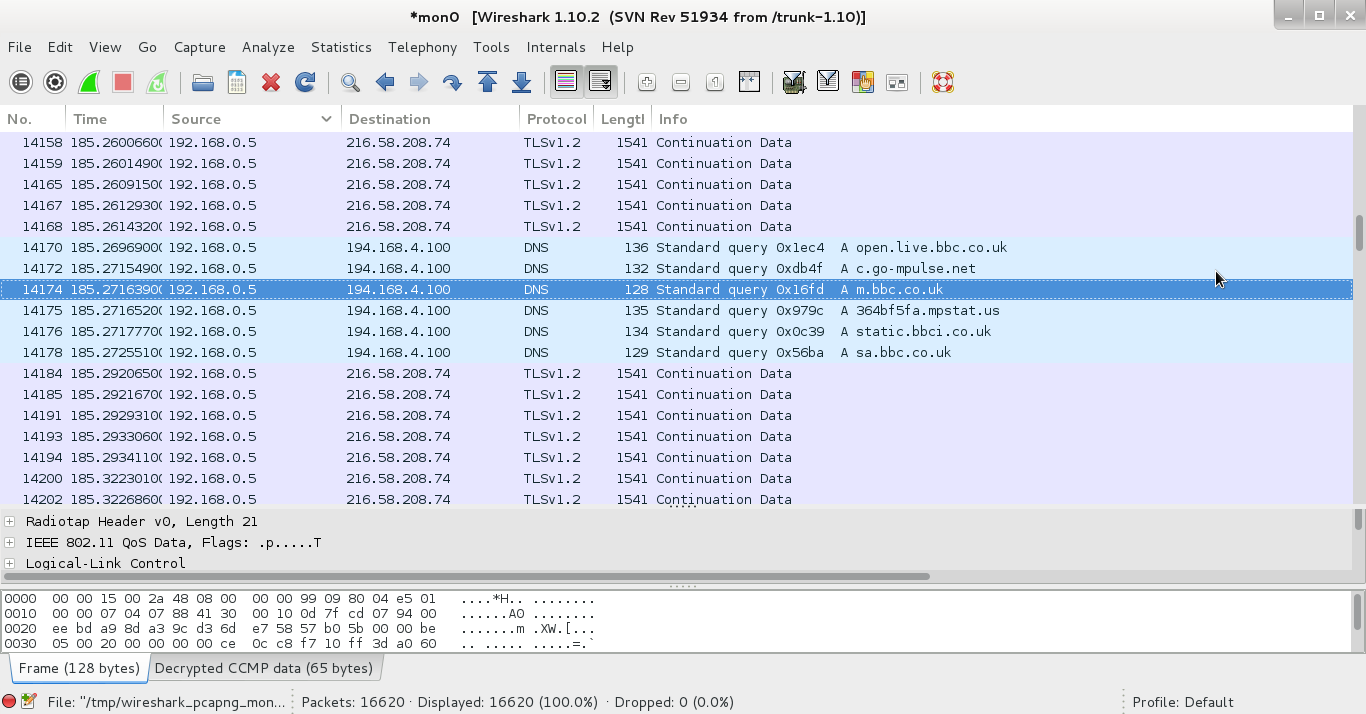This screenshot has width=1366, height=714.
Task: Open the Capture menu
Action: 199,47
